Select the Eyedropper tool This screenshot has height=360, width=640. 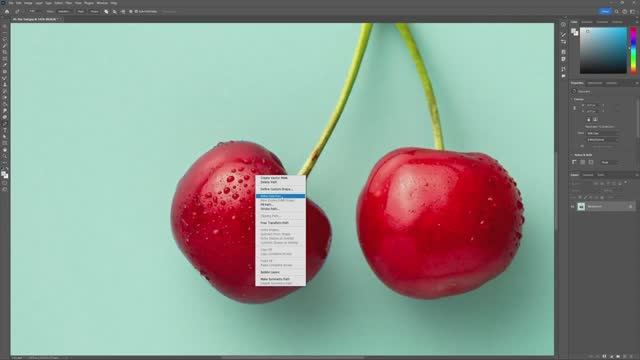[x=5, y=65]
